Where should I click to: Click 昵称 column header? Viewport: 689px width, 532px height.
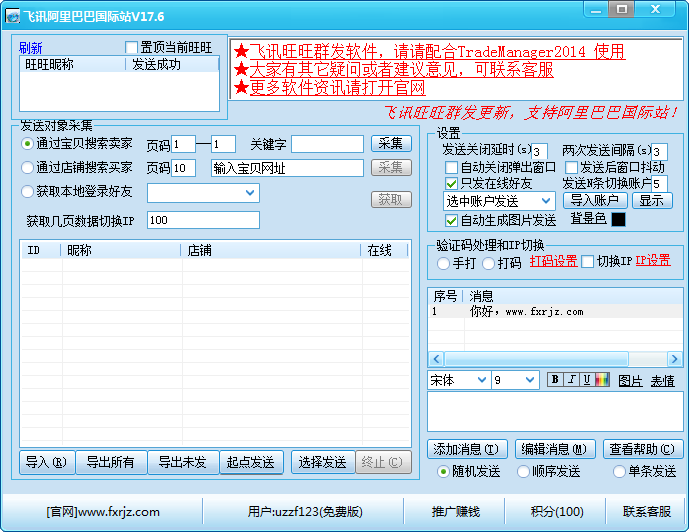click(x=121, y=250)
